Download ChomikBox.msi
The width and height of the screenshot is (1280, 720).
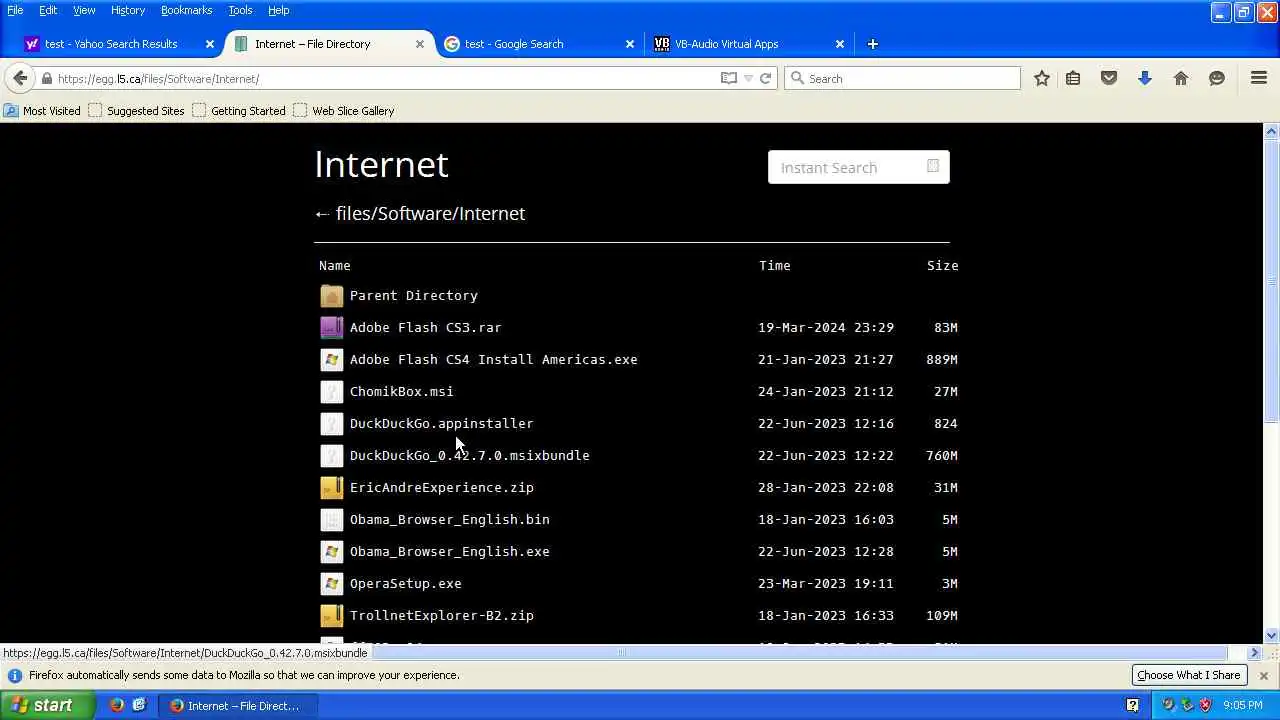401,391
